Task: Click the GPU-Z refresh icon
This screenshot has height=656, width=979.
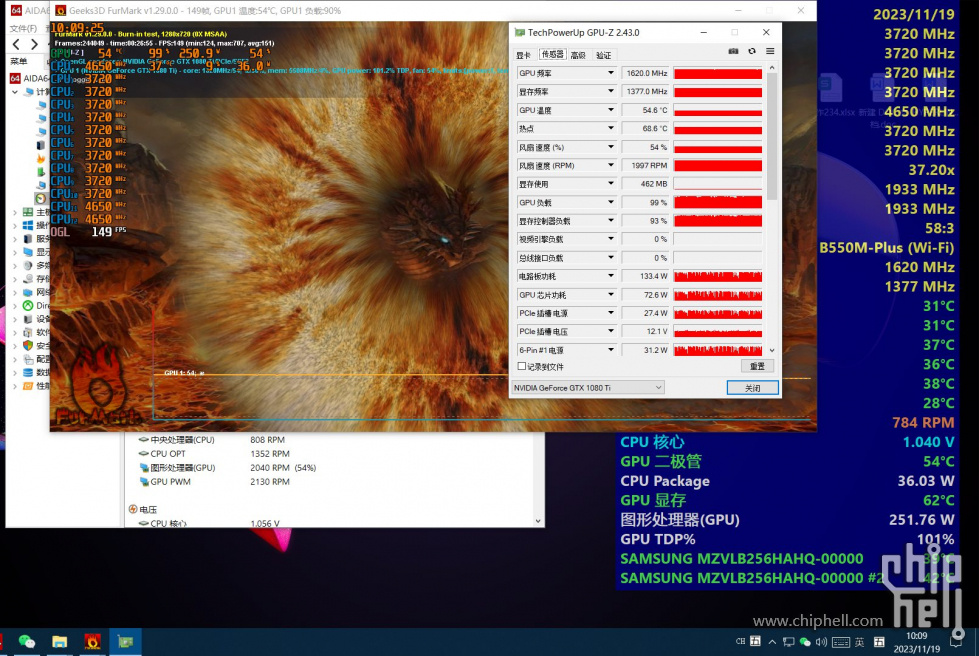Action: point(752,51)
